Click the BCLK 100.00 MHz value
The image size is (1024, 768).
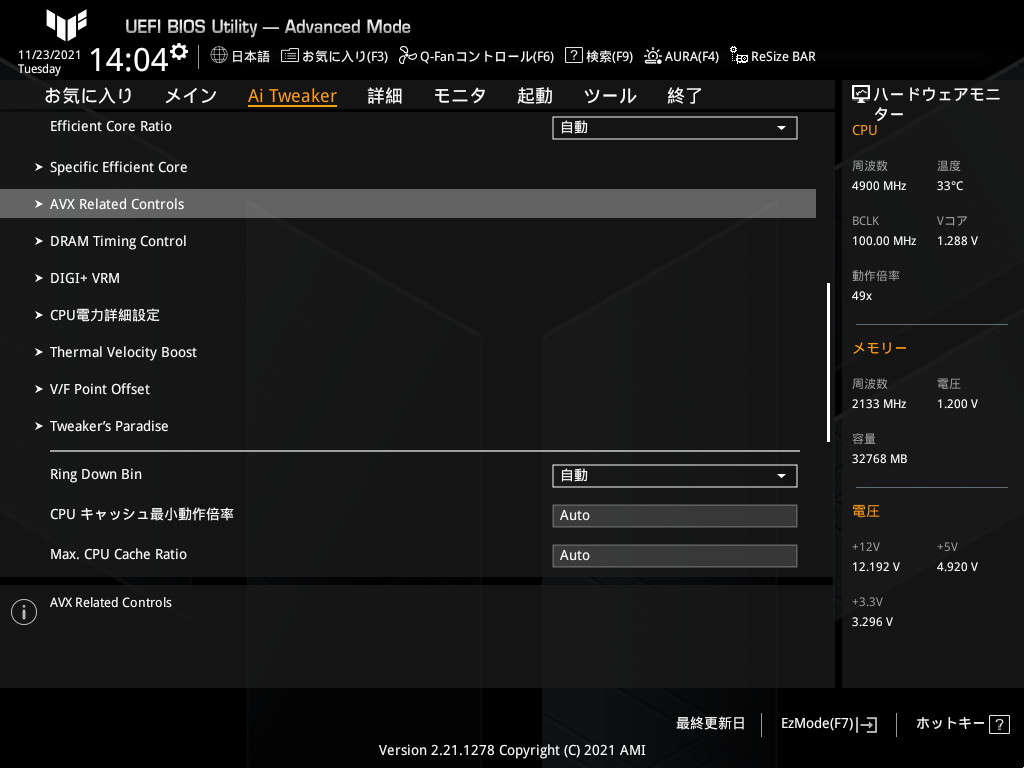(884, 241)
